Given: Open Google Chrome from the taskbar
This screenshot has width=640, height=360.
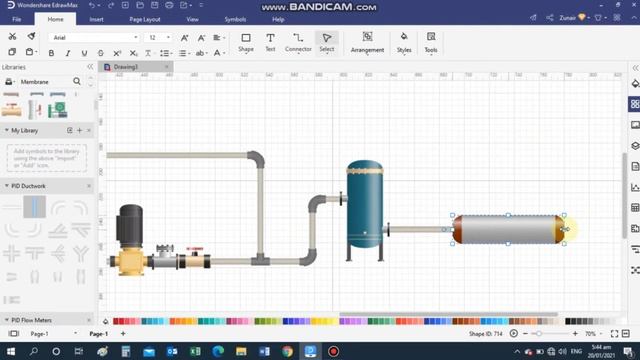Looking at the screenshot, I should point(287,351).
